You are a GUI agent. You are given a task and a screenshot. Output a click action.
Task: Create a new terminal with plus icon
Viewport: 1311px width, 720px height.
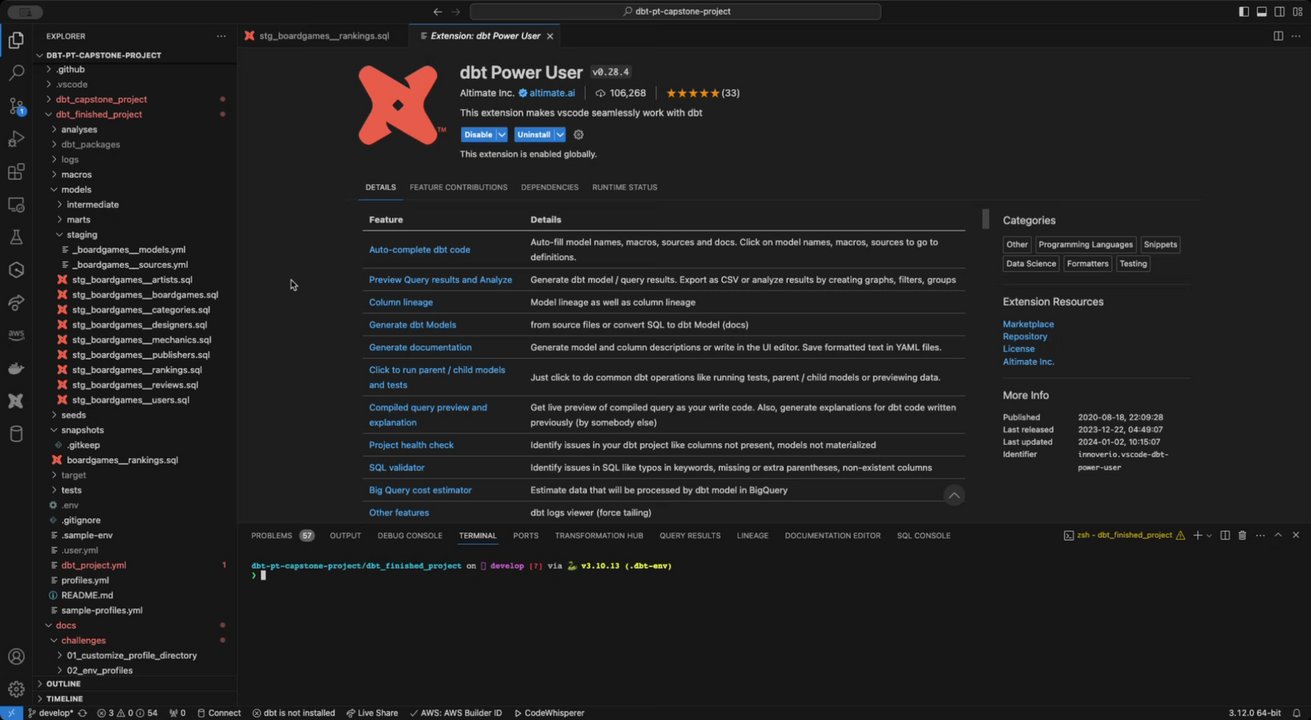pos(1197,535)
